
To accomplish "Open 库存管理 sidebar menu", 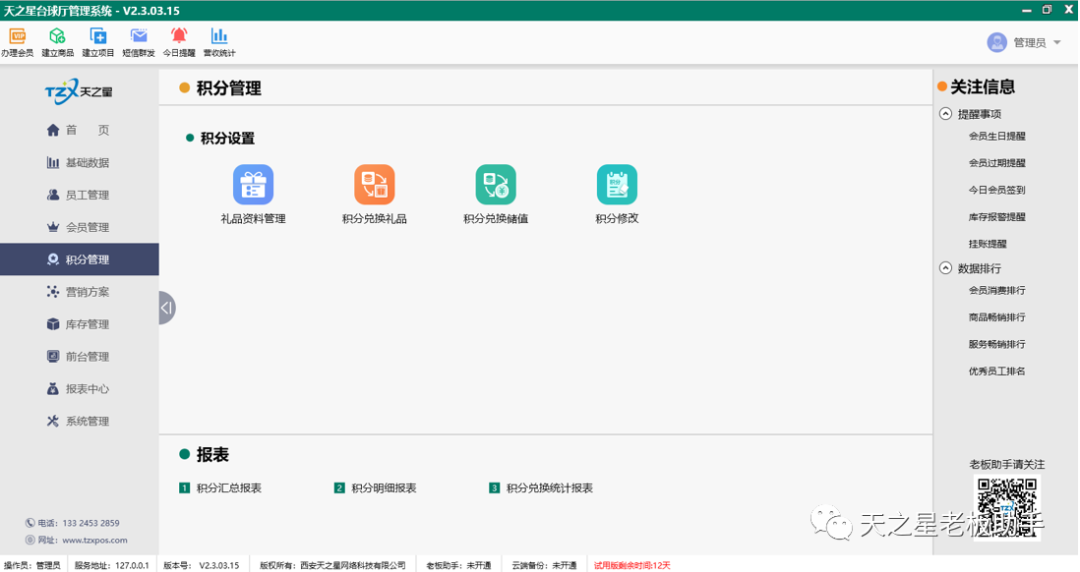I will pyautogui.click(x=78, y=325).
